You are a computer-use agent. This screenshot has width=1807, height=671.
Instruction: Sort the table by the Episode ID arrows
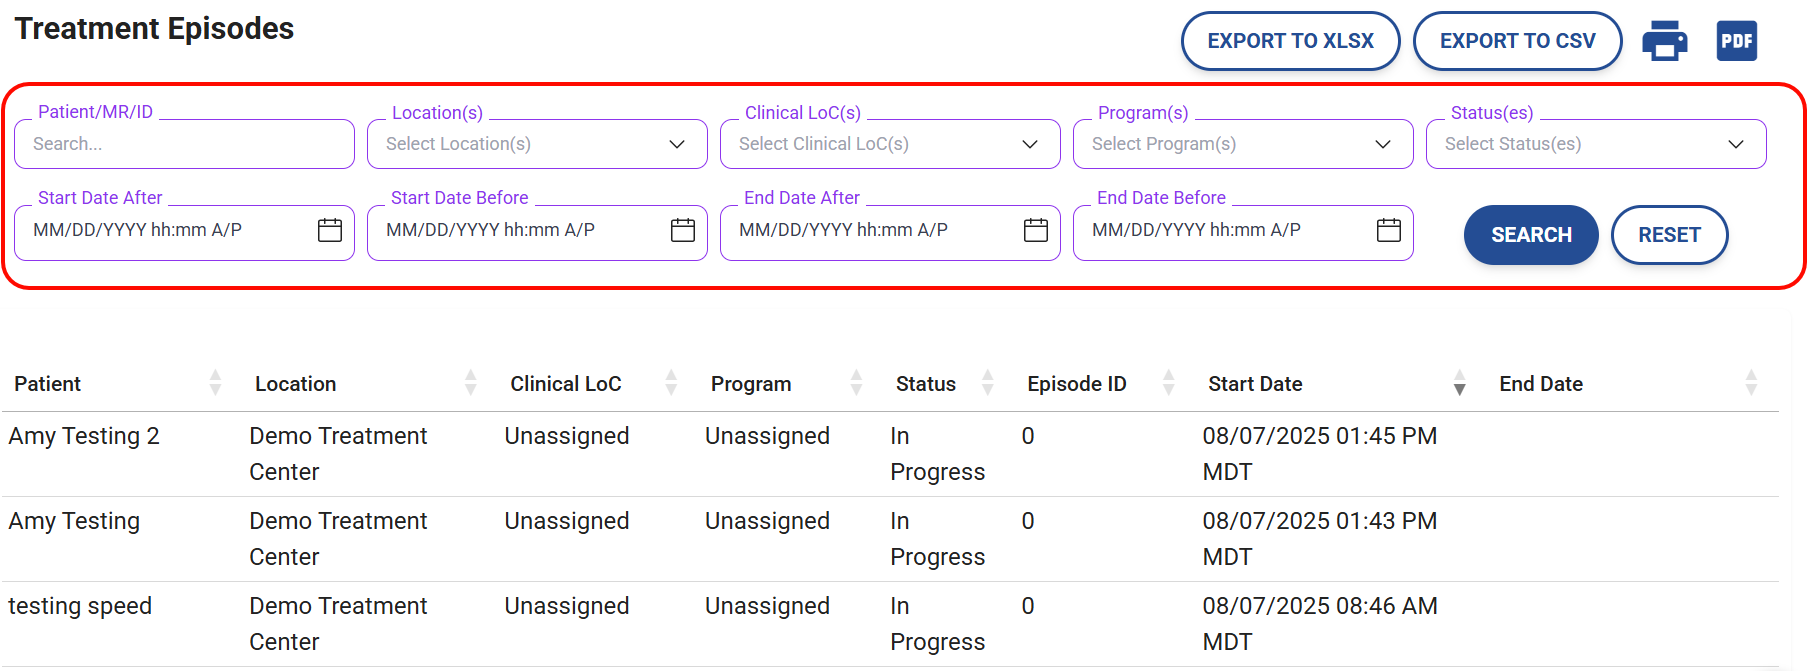pos(1168,383)
